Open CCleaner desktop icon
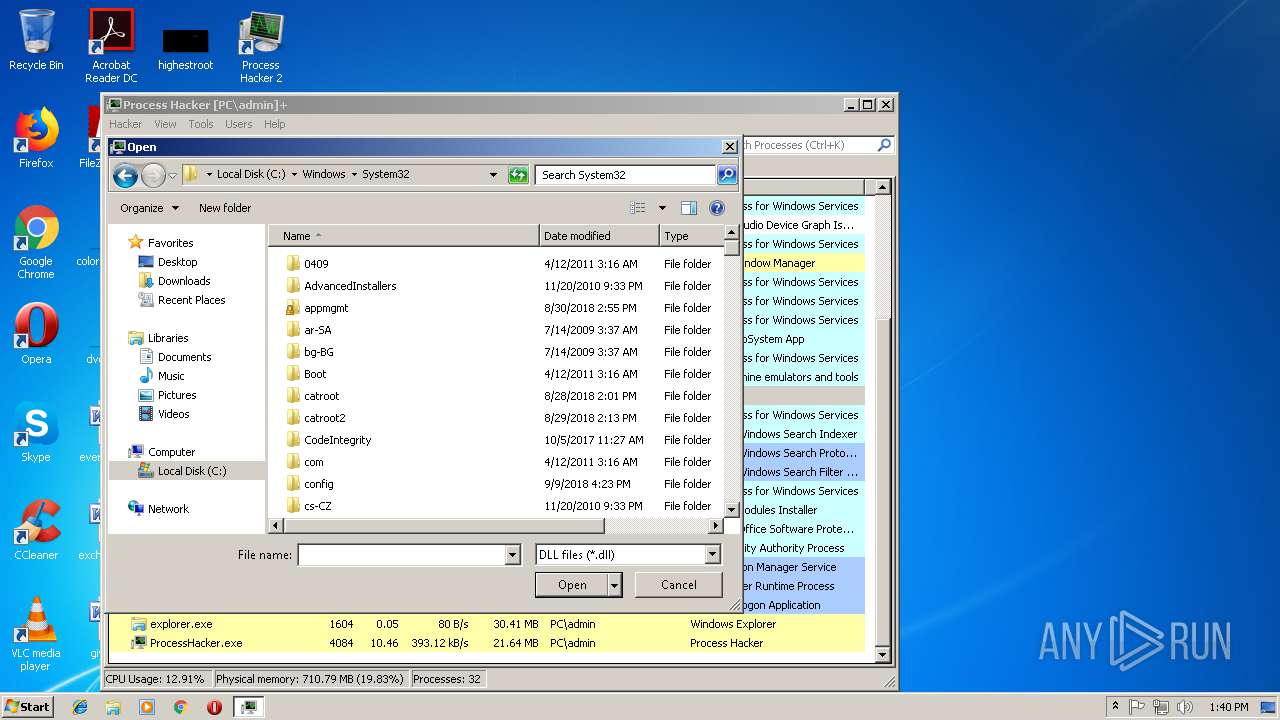1280x720 pixels. [x=36, y=530]
